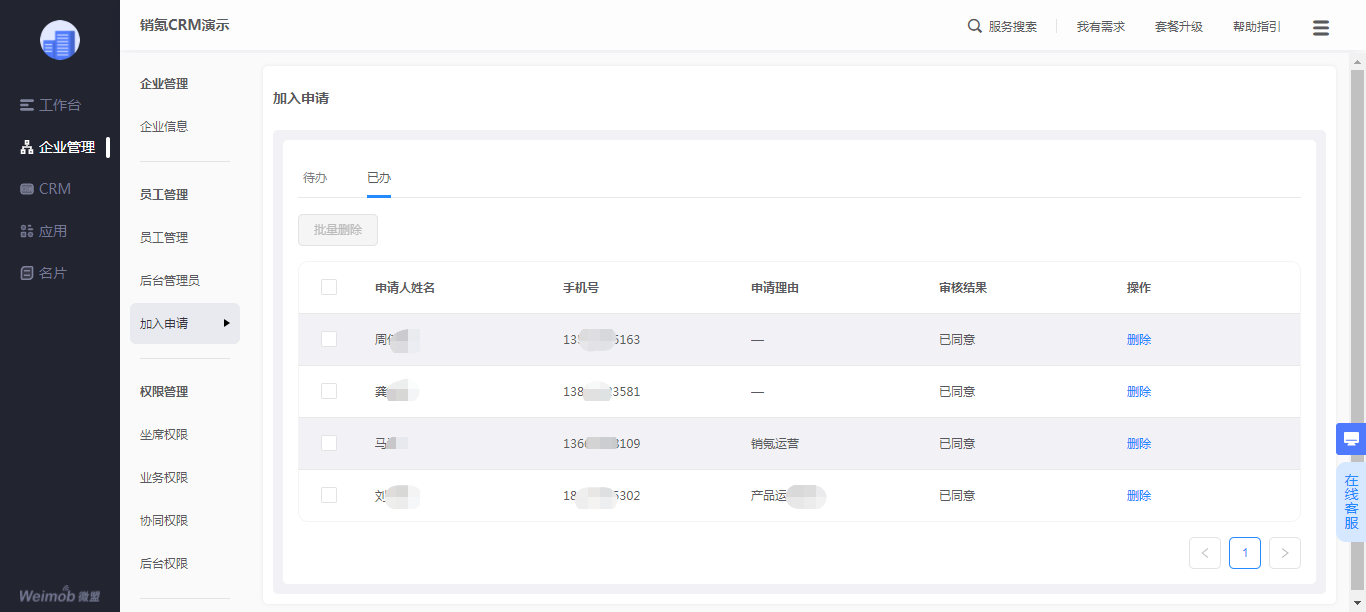Click 服务搜索 in the top bar

coord(1013,27)
